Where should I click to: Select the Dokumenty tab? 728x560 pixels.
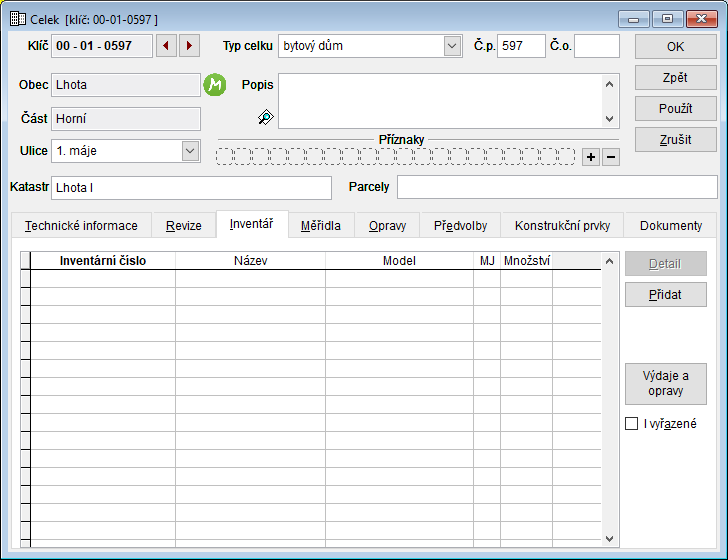670,226
